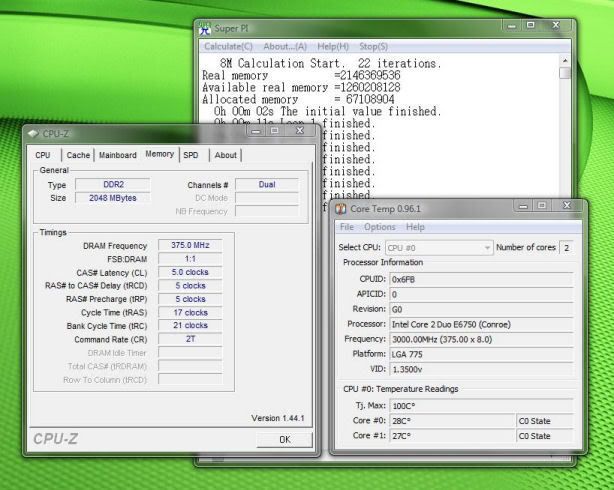This screenshot has height=490, width=614.
Task: Switch to the Cache tab in CPU-Z
Action: click(78, 155)
